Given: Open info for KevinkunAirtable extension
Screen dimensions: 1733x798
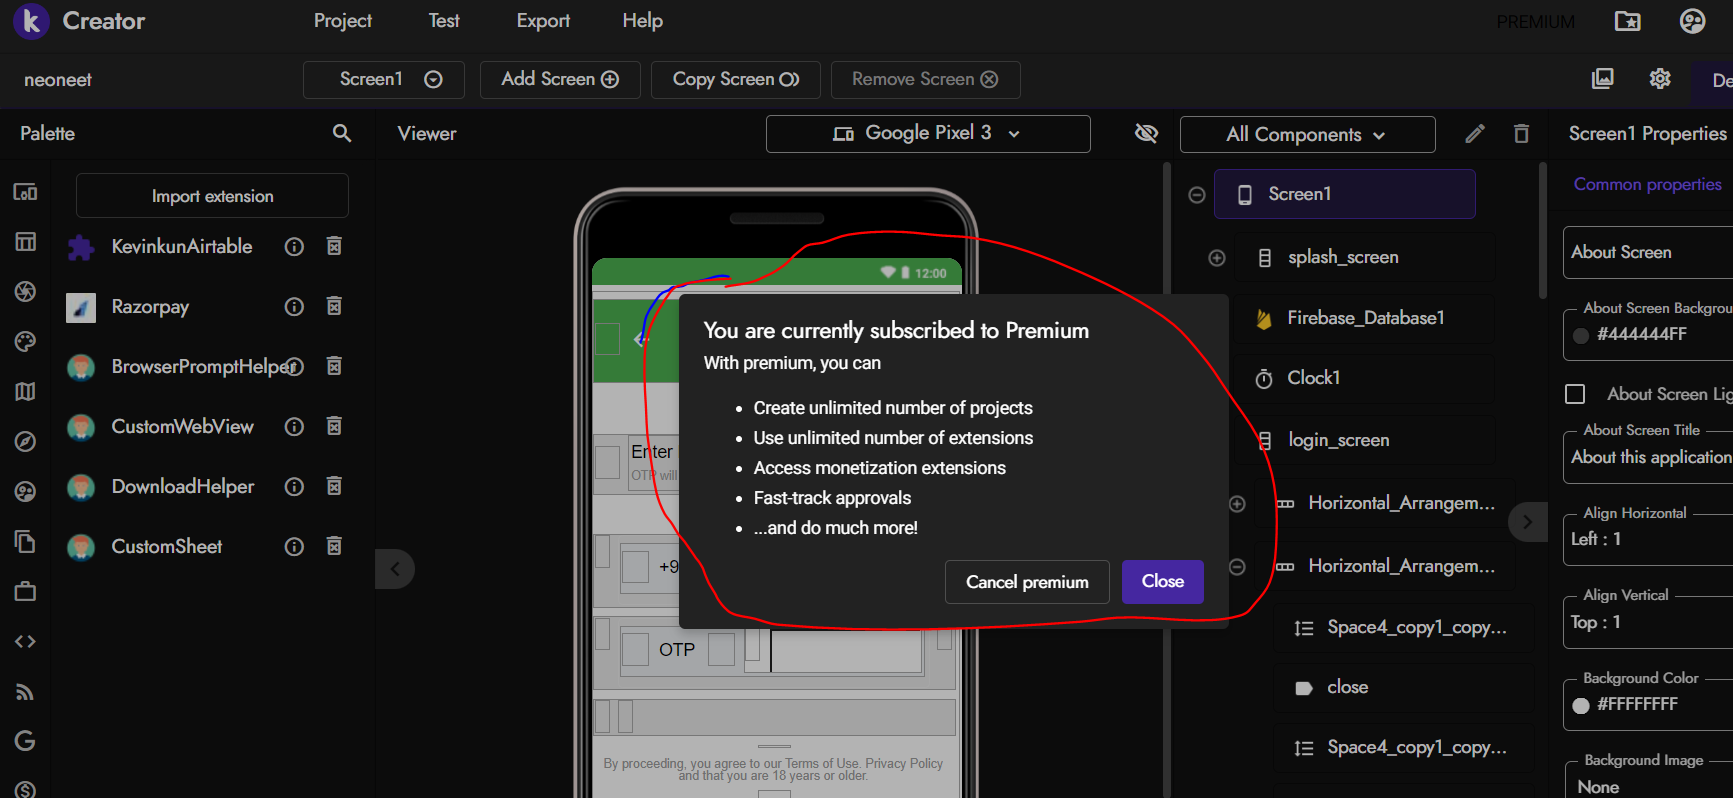Looking at the screenshot, I should 294,246.
